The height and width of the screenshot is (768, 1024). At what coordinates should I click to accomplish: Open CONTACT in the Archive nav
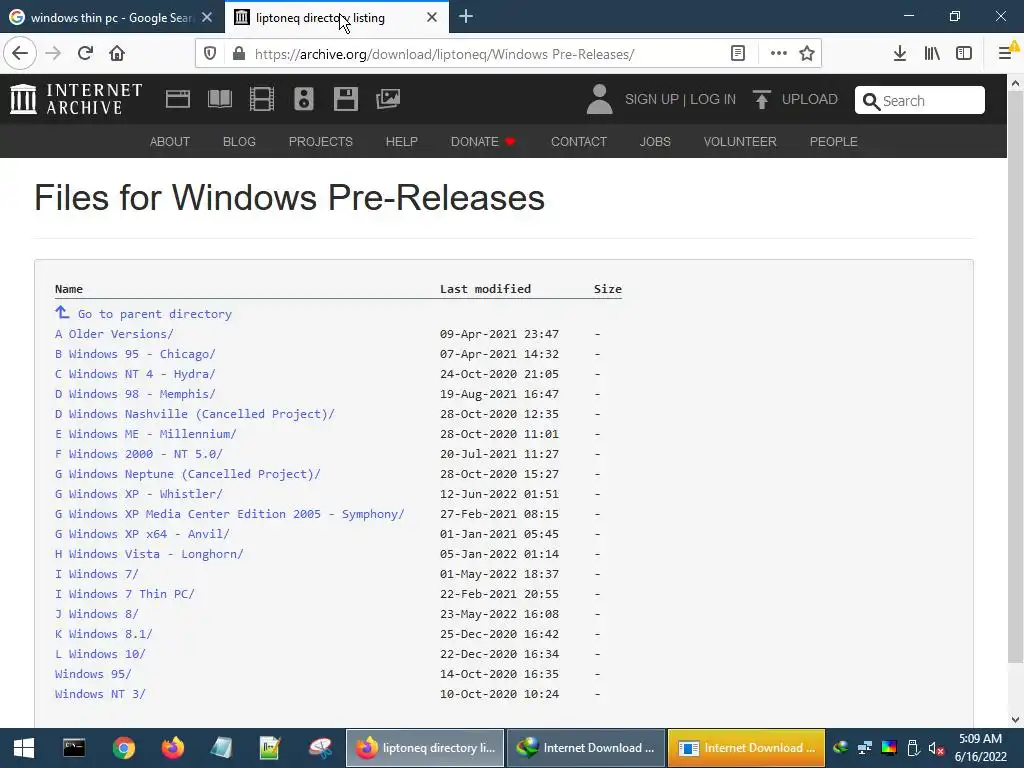(x=579, y=142)
